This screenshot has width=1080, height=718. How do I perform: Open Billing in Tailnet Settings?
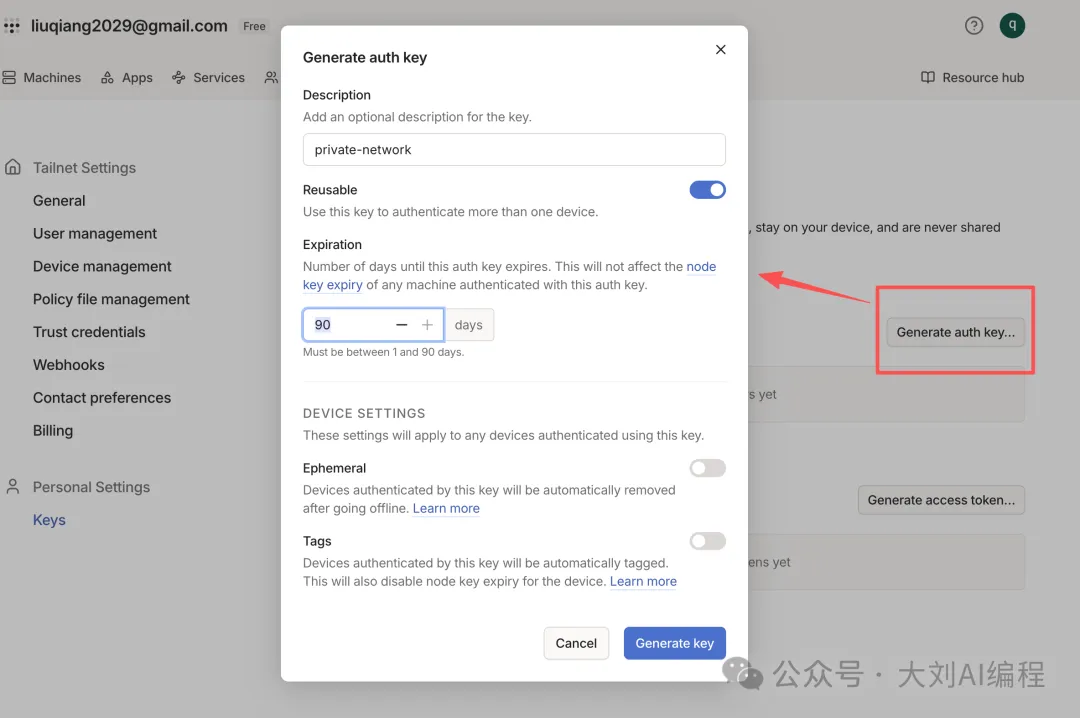click(x=53, y=430)
